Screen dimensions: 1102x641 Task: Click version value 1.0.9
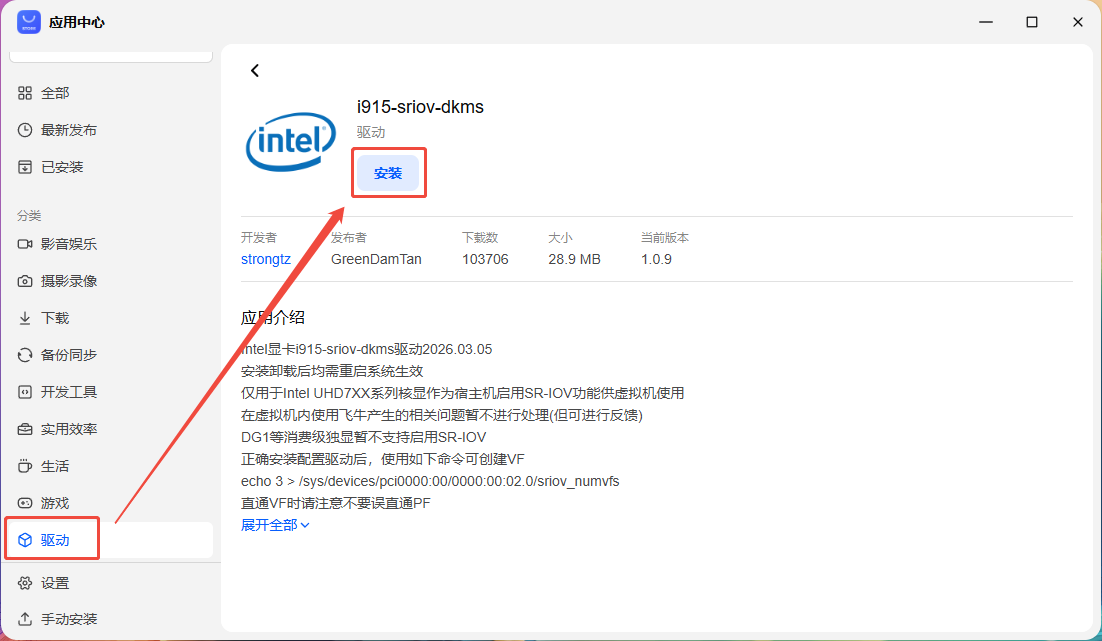656,259
